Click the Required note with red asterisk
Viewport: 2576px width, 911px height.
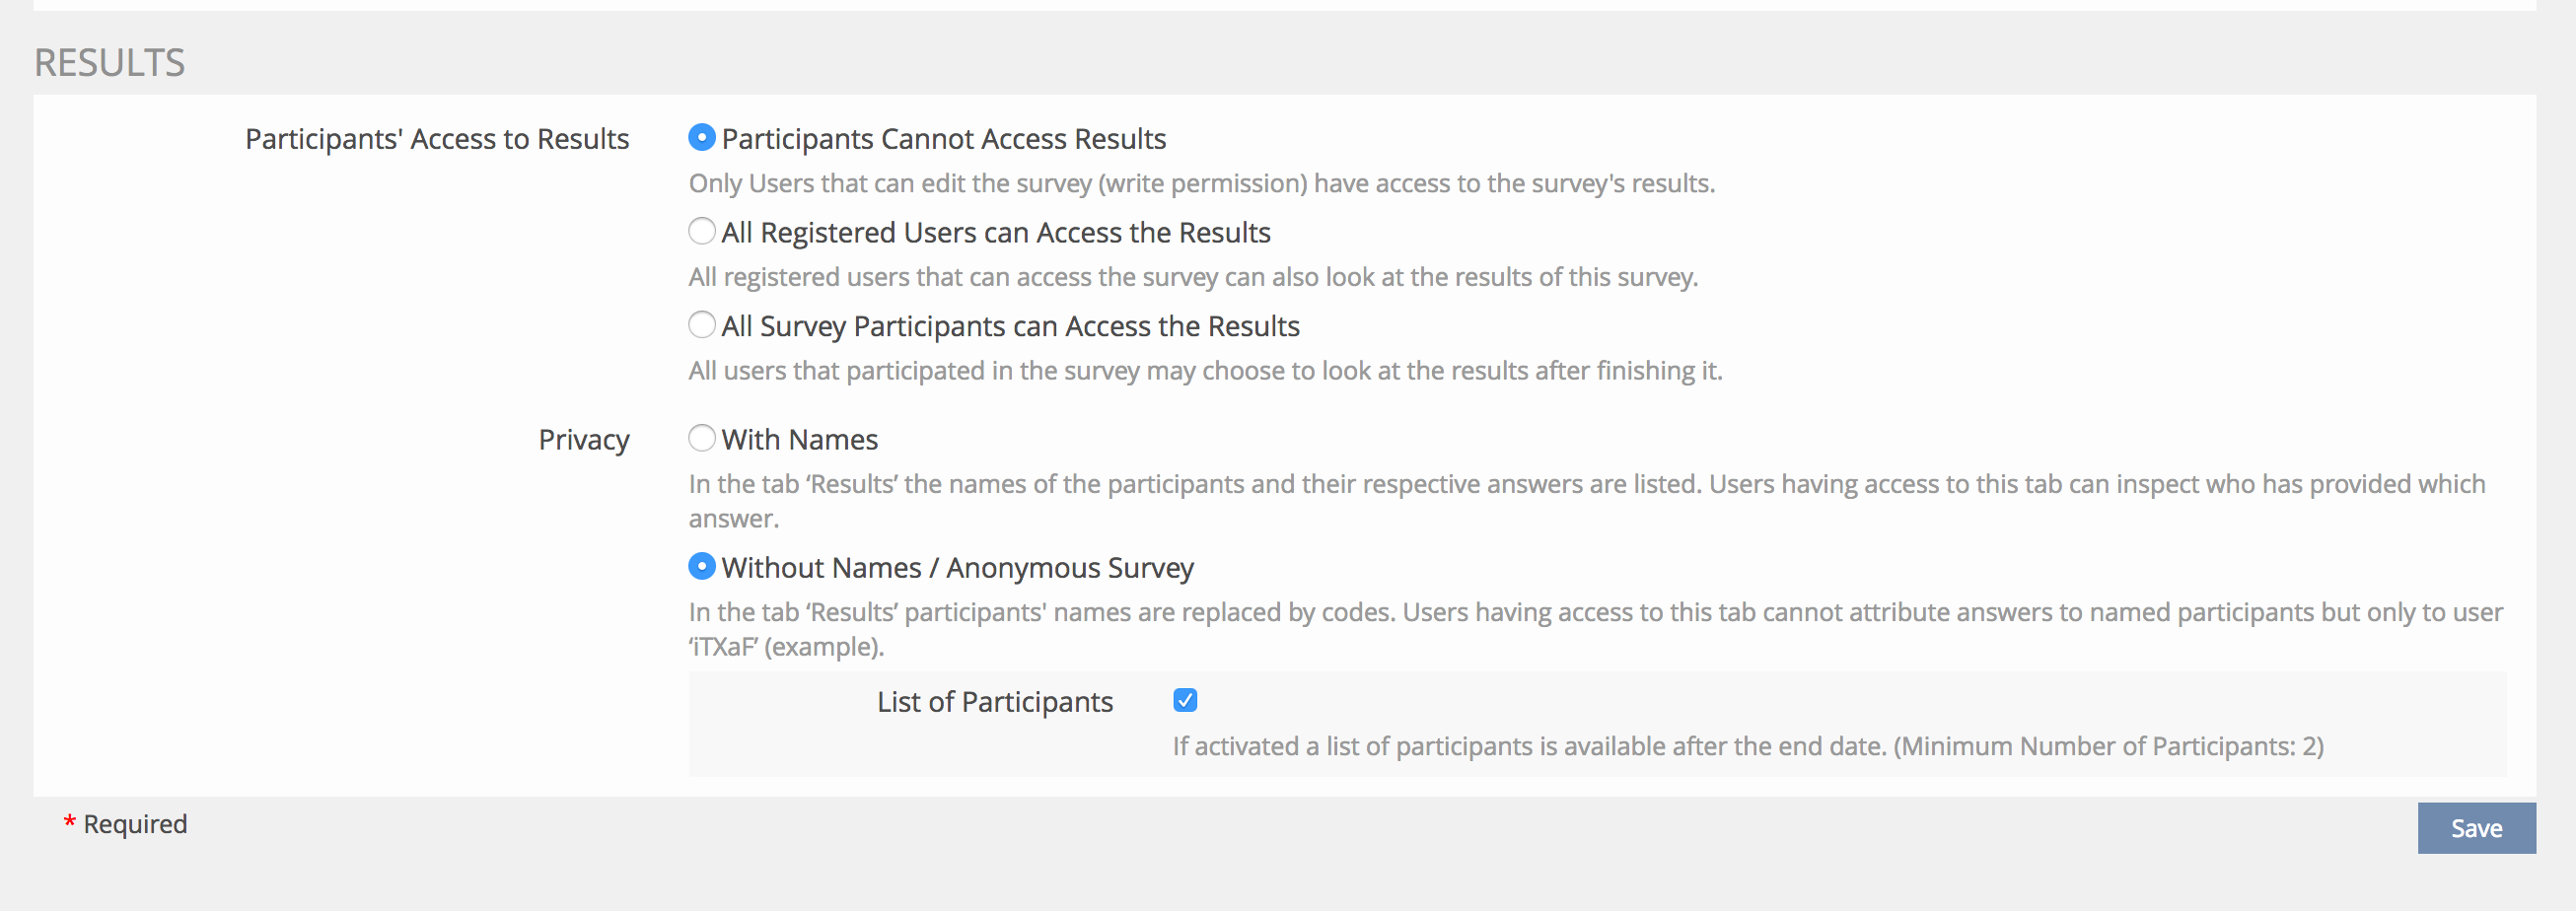pos(126,824)
